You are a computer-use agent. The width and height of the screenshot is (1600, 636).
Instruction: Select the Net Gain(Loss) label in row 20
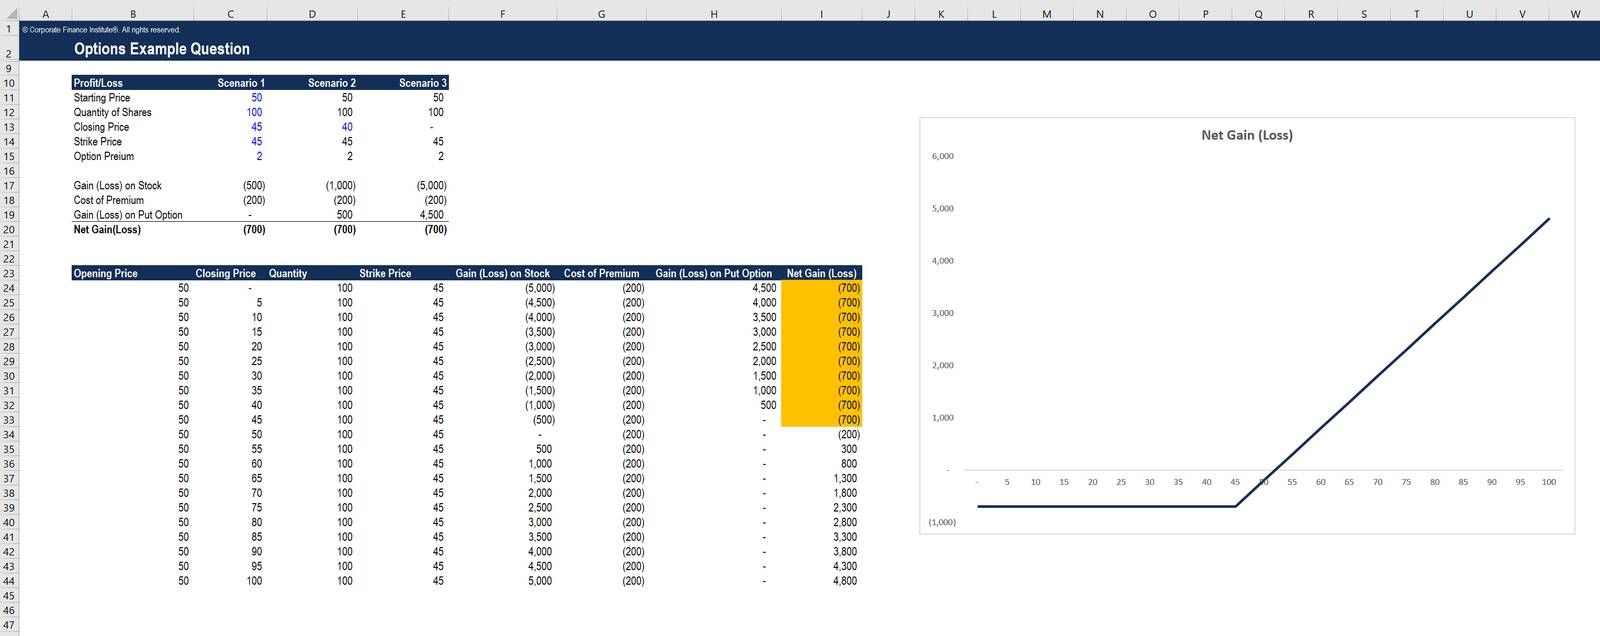tap(107, 230)
